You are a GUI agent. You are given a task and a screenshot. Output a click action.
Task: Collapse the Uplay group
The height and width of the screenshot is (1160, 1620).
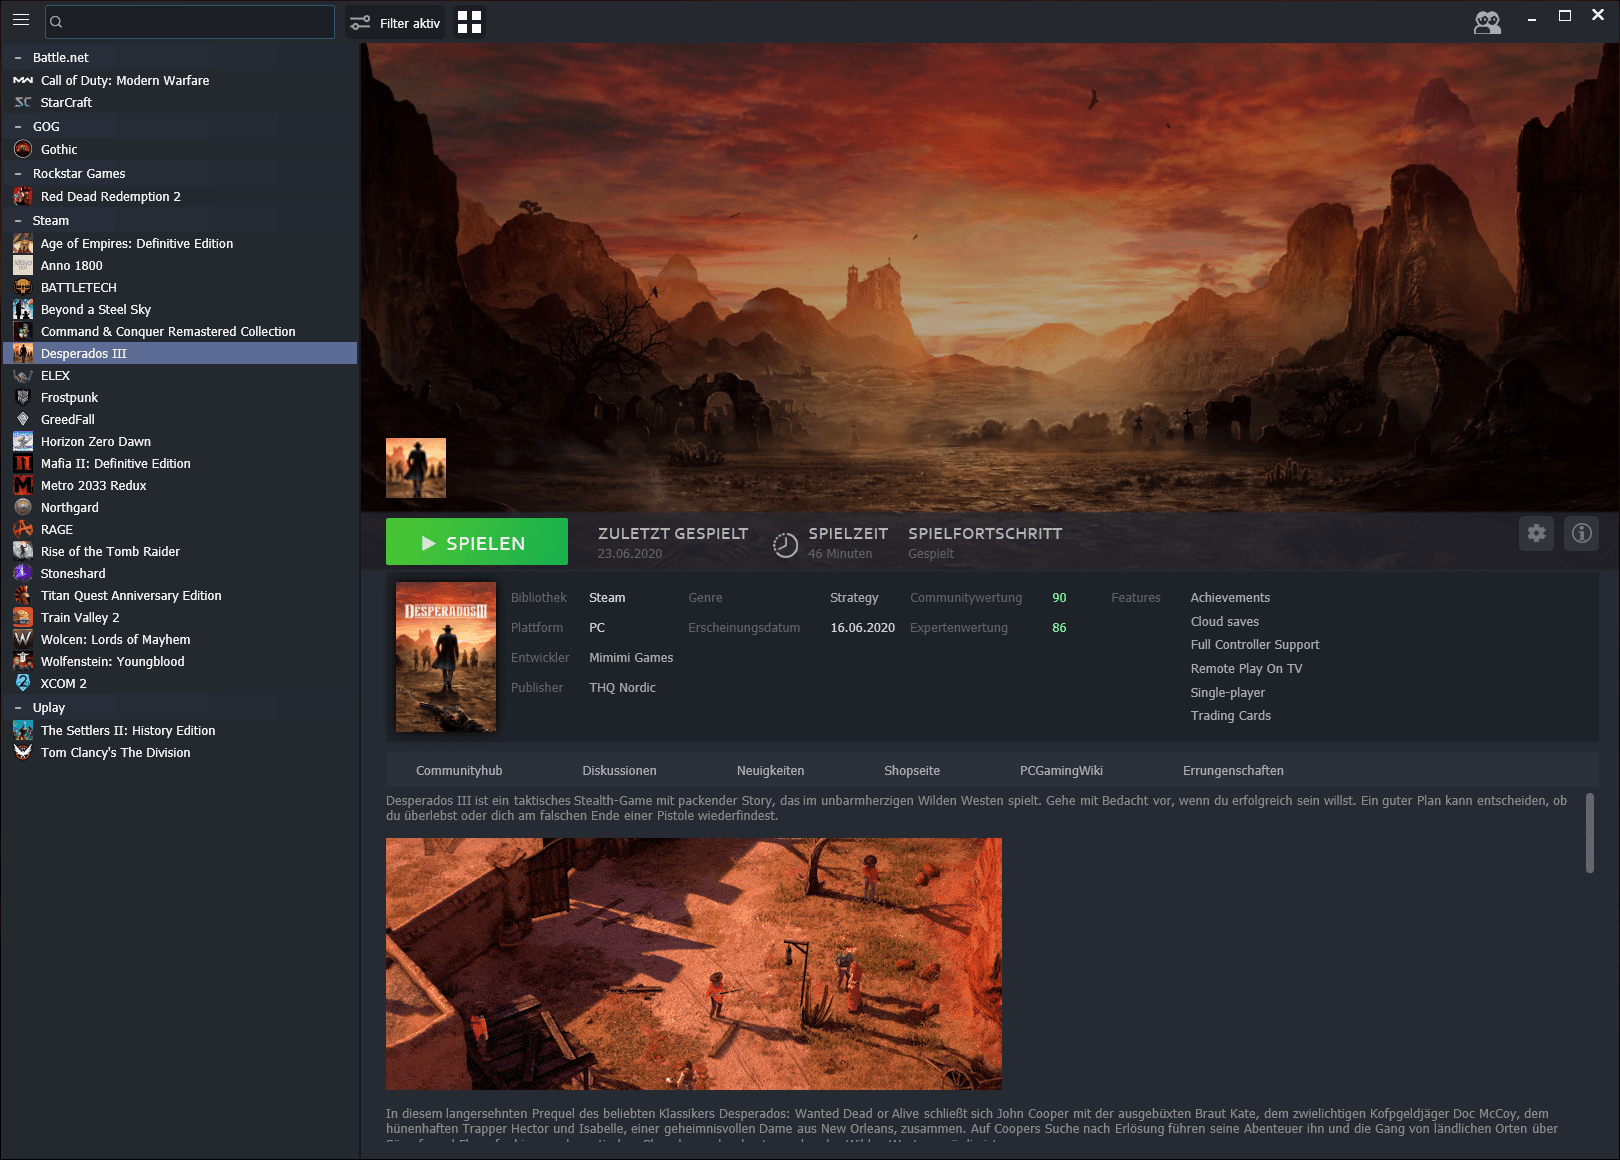coord(18,708)
